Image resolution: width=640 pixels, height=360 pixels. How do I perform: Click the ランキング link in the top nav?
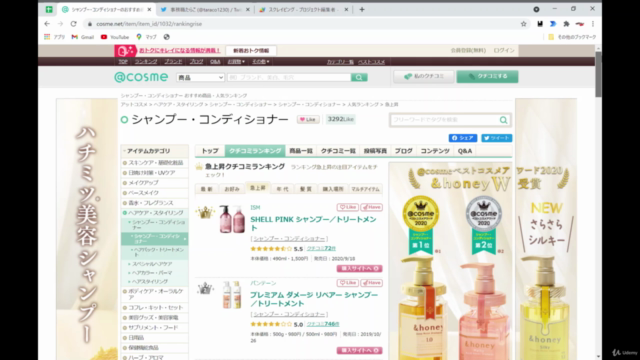(x=146, y=62)
